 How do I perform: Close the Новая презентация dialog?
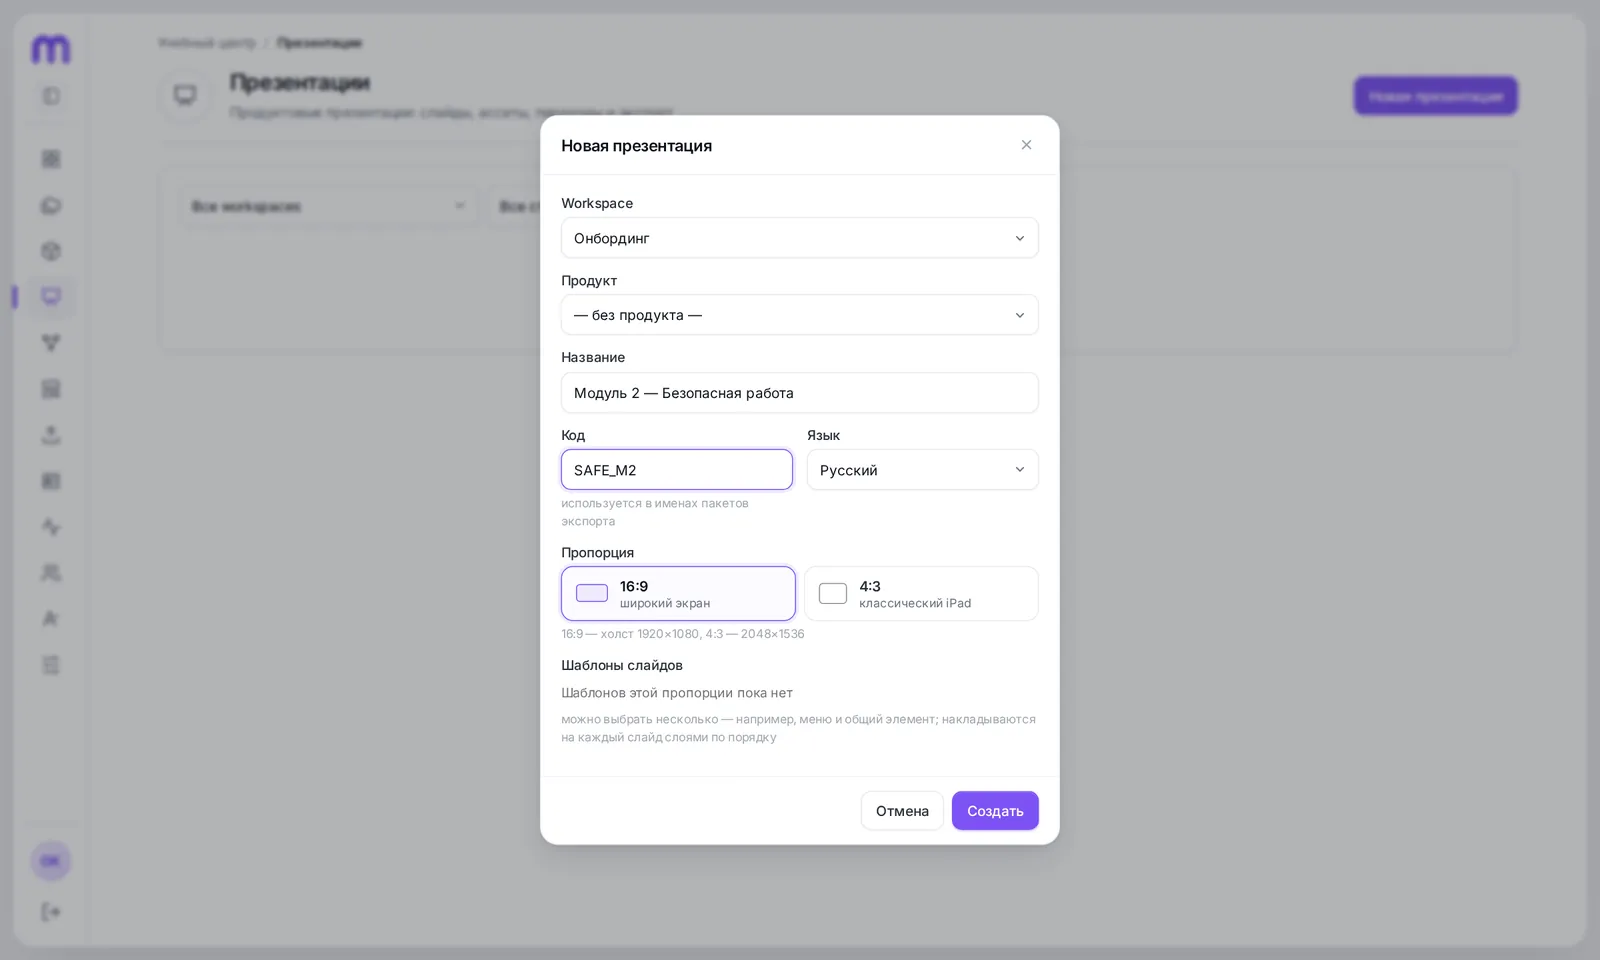tap(1026, 145)
